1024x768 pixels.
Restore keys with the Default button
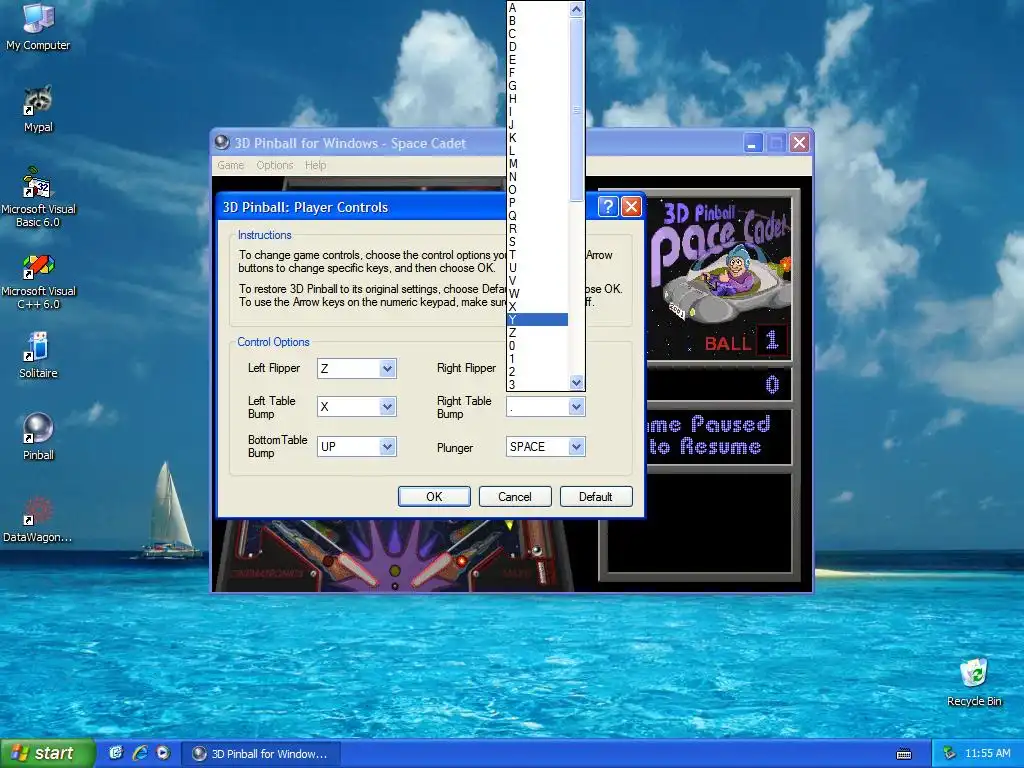click(596, 496)
